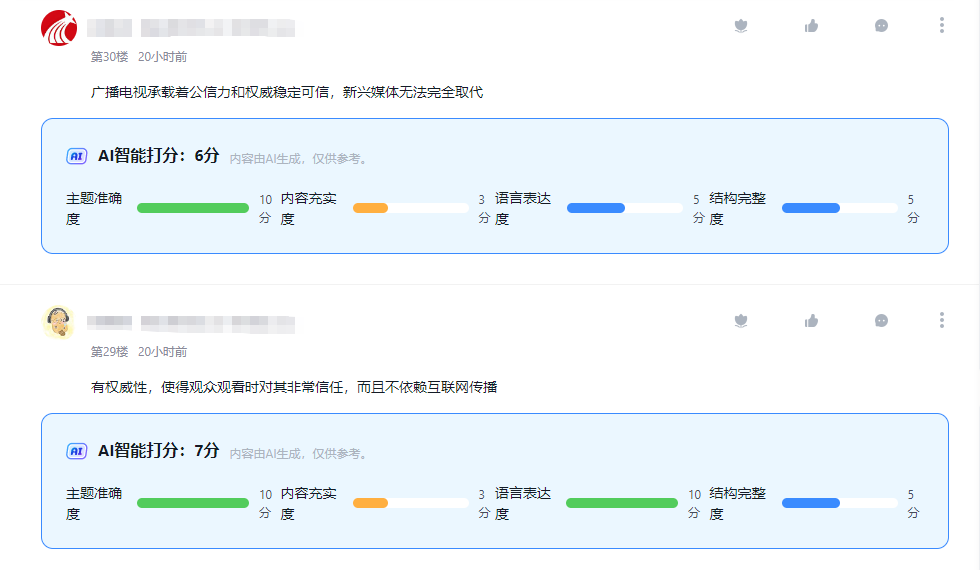Click the AI badge icon in the 6分 score card

[77, 156]
